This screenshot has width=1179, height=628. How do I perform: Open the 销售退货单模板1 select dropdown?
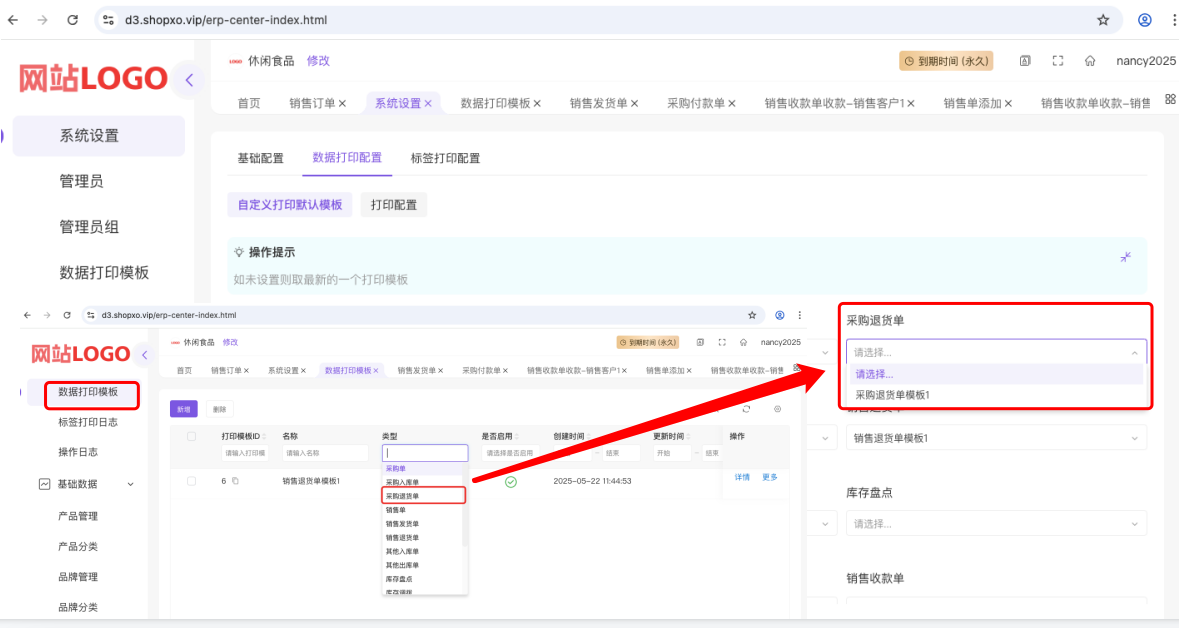(x=996, y=438)
